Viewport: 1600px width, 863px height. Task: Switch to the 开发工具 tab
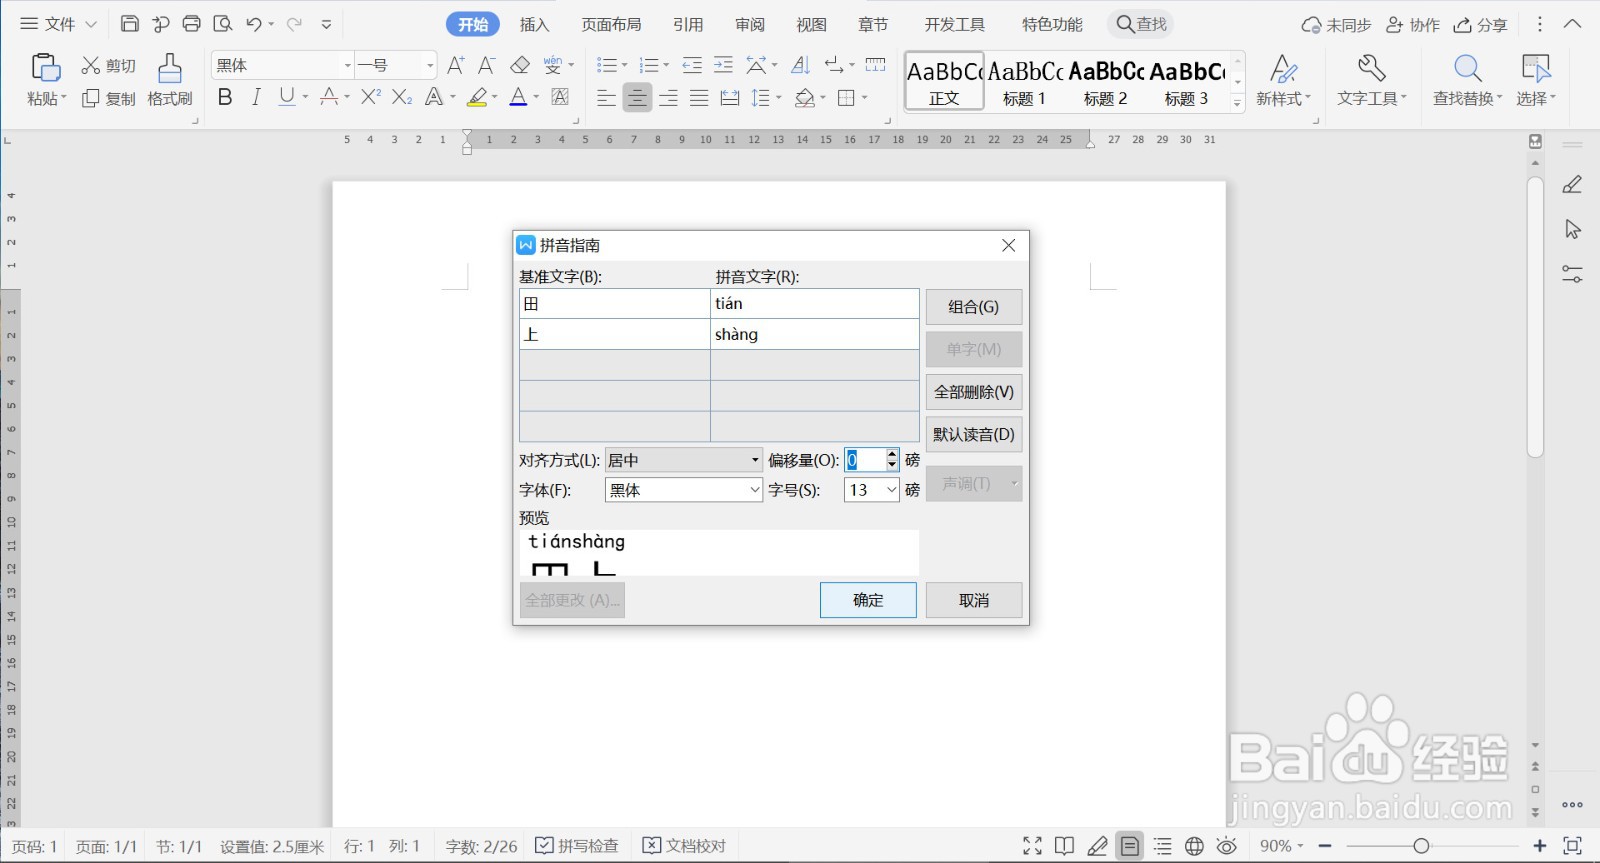pos(954,24)
